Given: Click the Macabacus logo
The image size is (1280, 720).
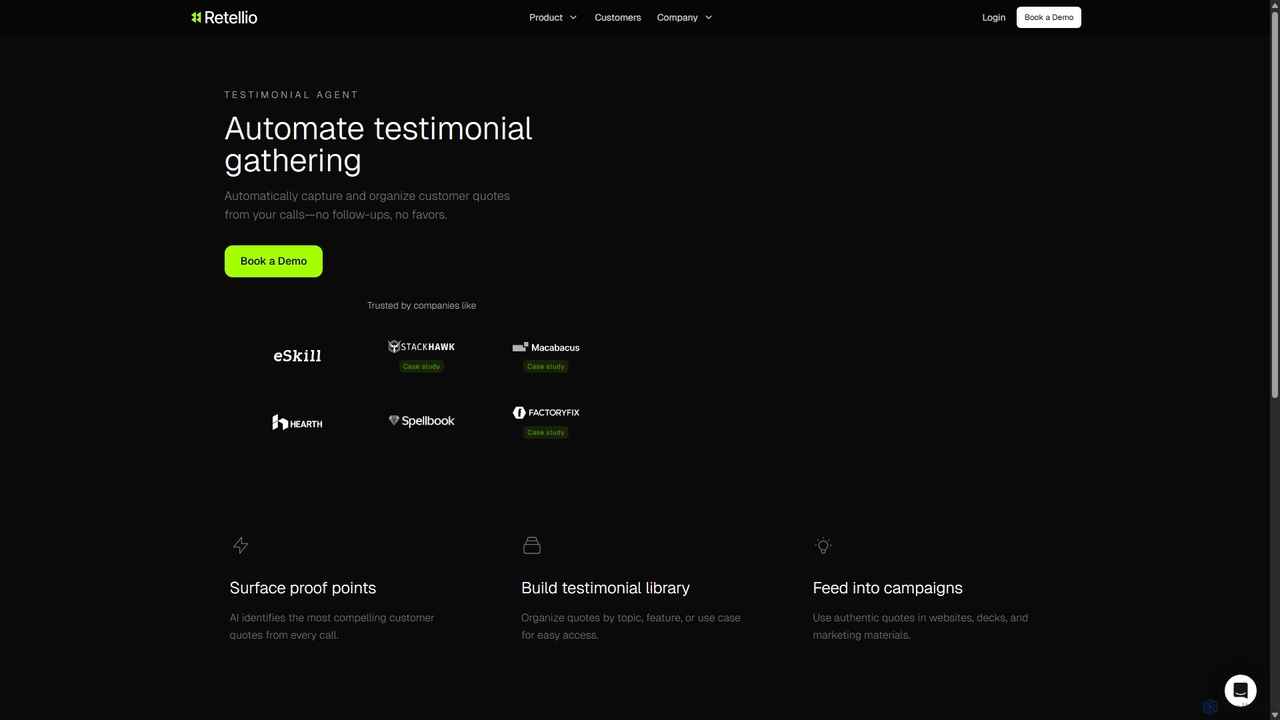Looking at the screenshot, I should coord(546,347).
